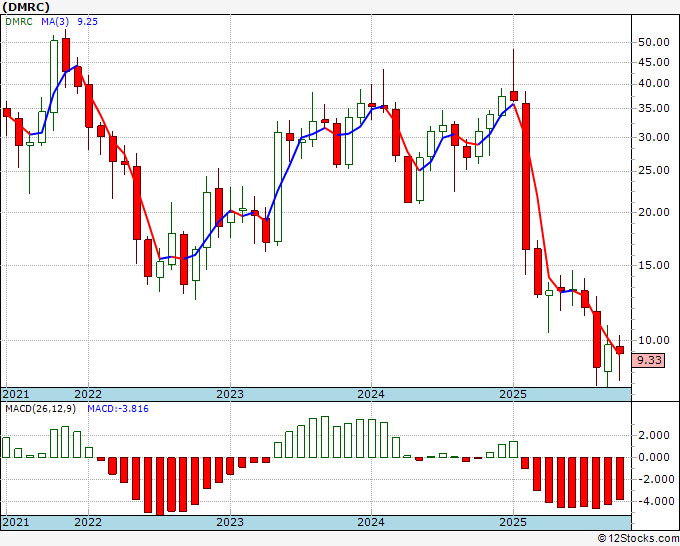The image size is (680, 546).
Task: Click 2022 on the price chart time axis
Action: click(x=88, y=394)
